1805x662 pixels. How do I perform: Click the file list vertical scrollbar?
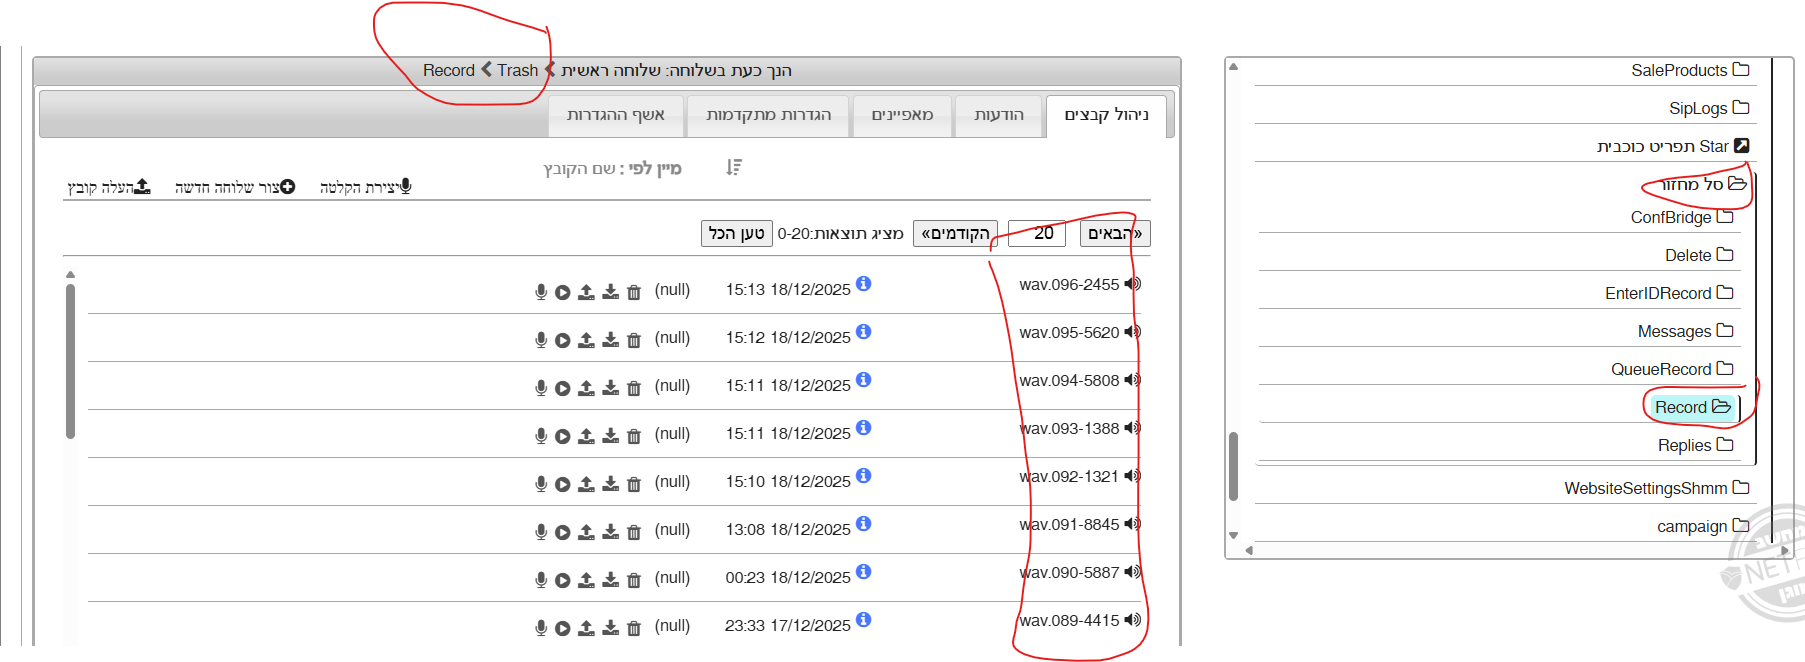pos(70,360)
